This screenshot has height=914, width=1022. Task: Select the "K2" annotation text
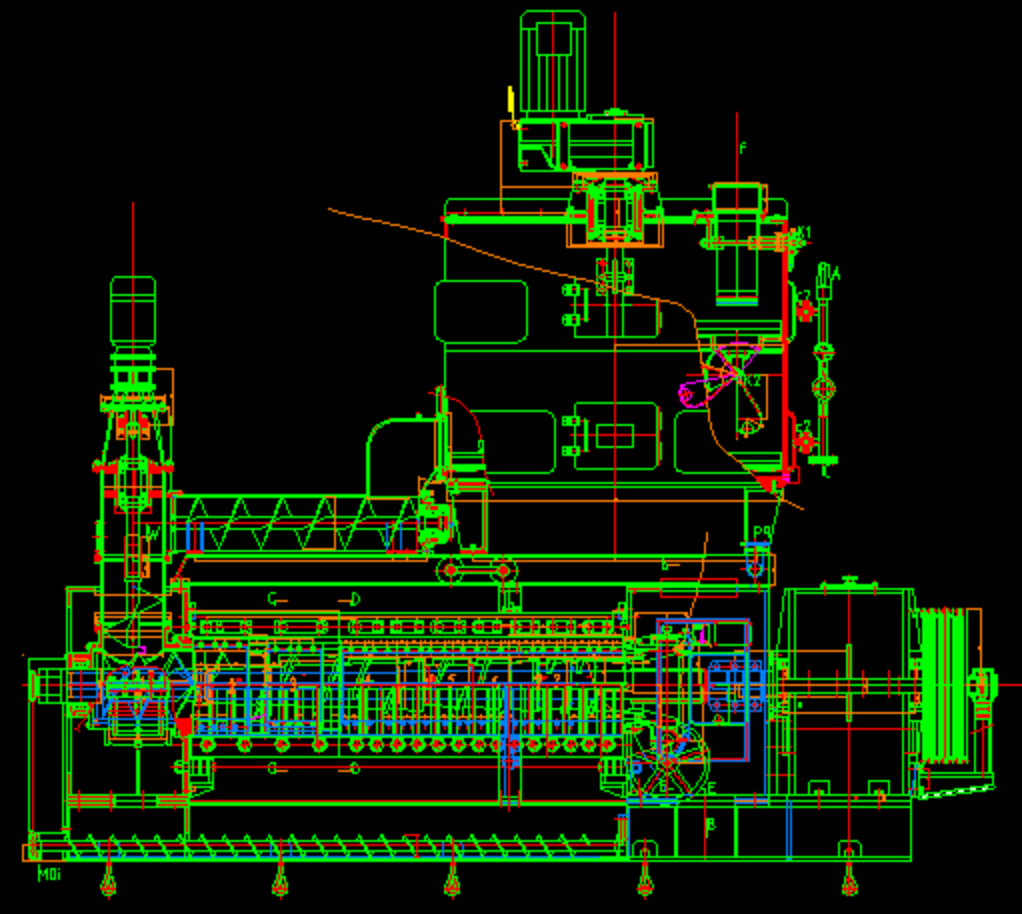751,380
